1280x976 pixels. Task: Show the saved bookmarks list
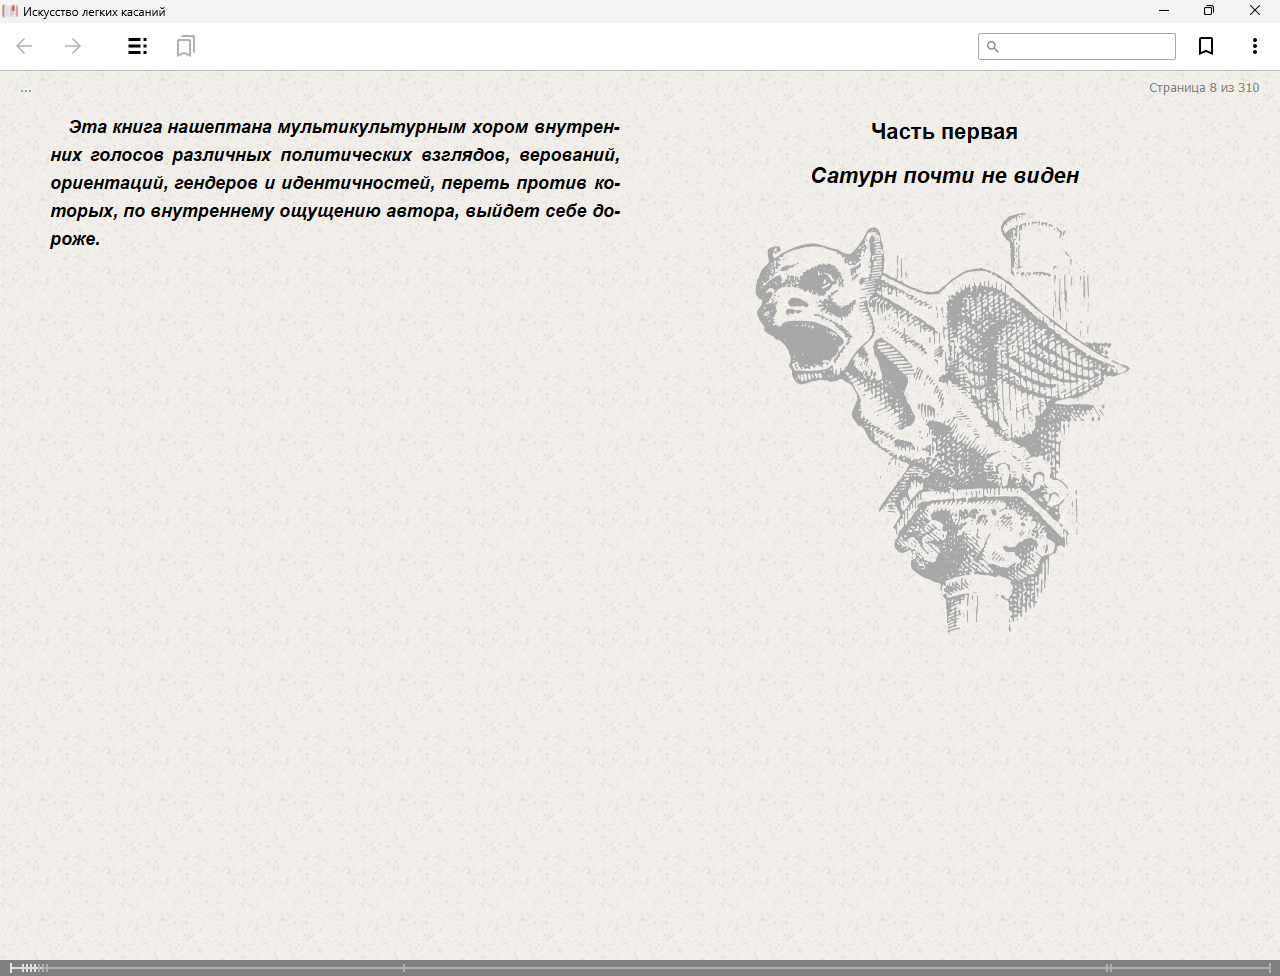click(x=185, y=46)
